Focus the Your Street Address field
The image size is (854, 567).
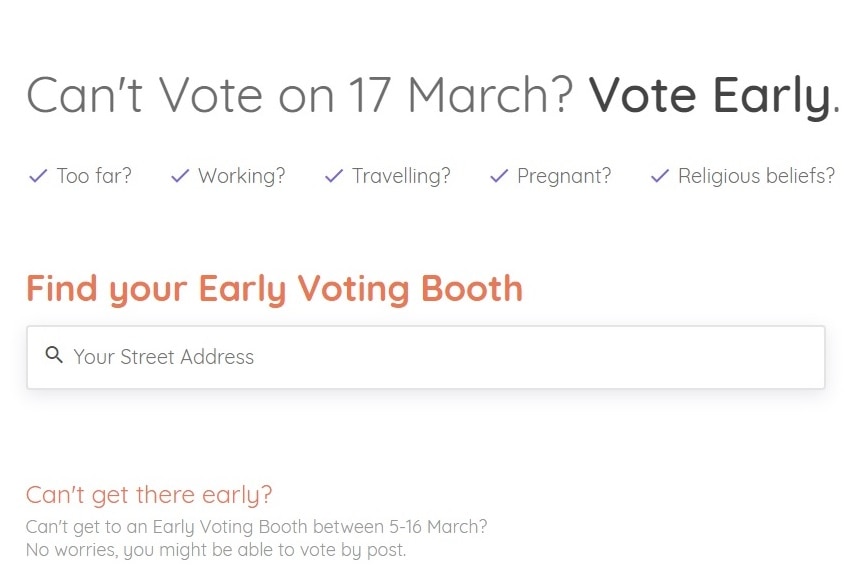point(426,357)
